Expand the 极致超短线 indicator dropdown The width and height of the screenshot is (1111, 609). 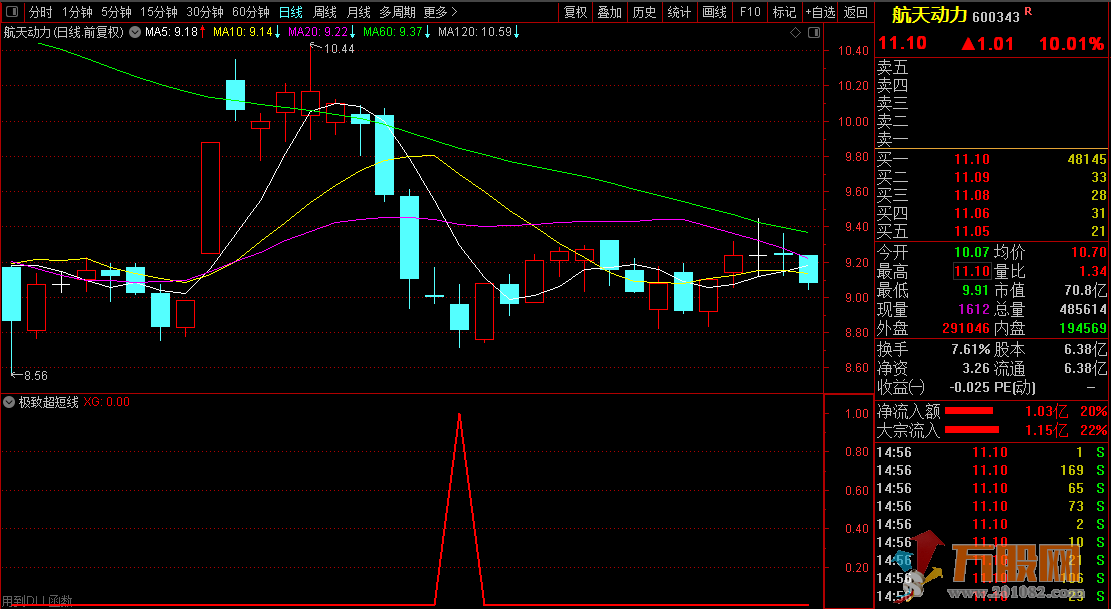point(9,402)
